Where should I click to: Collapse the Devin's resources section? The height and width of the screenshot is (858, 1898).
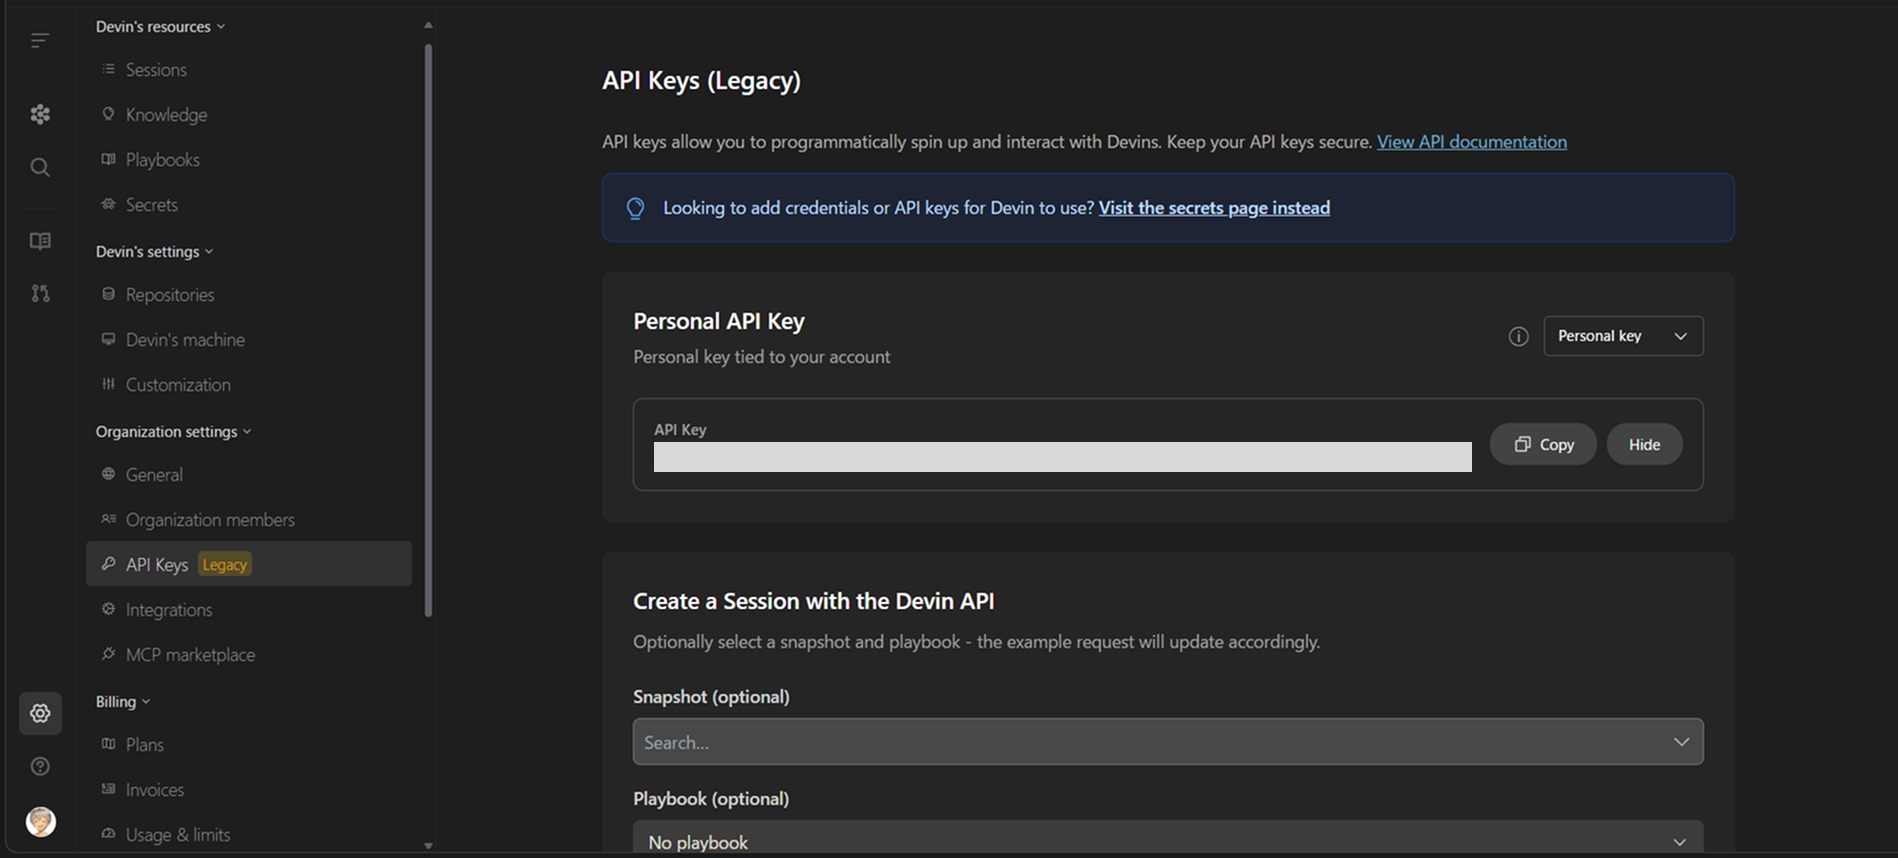160,26
